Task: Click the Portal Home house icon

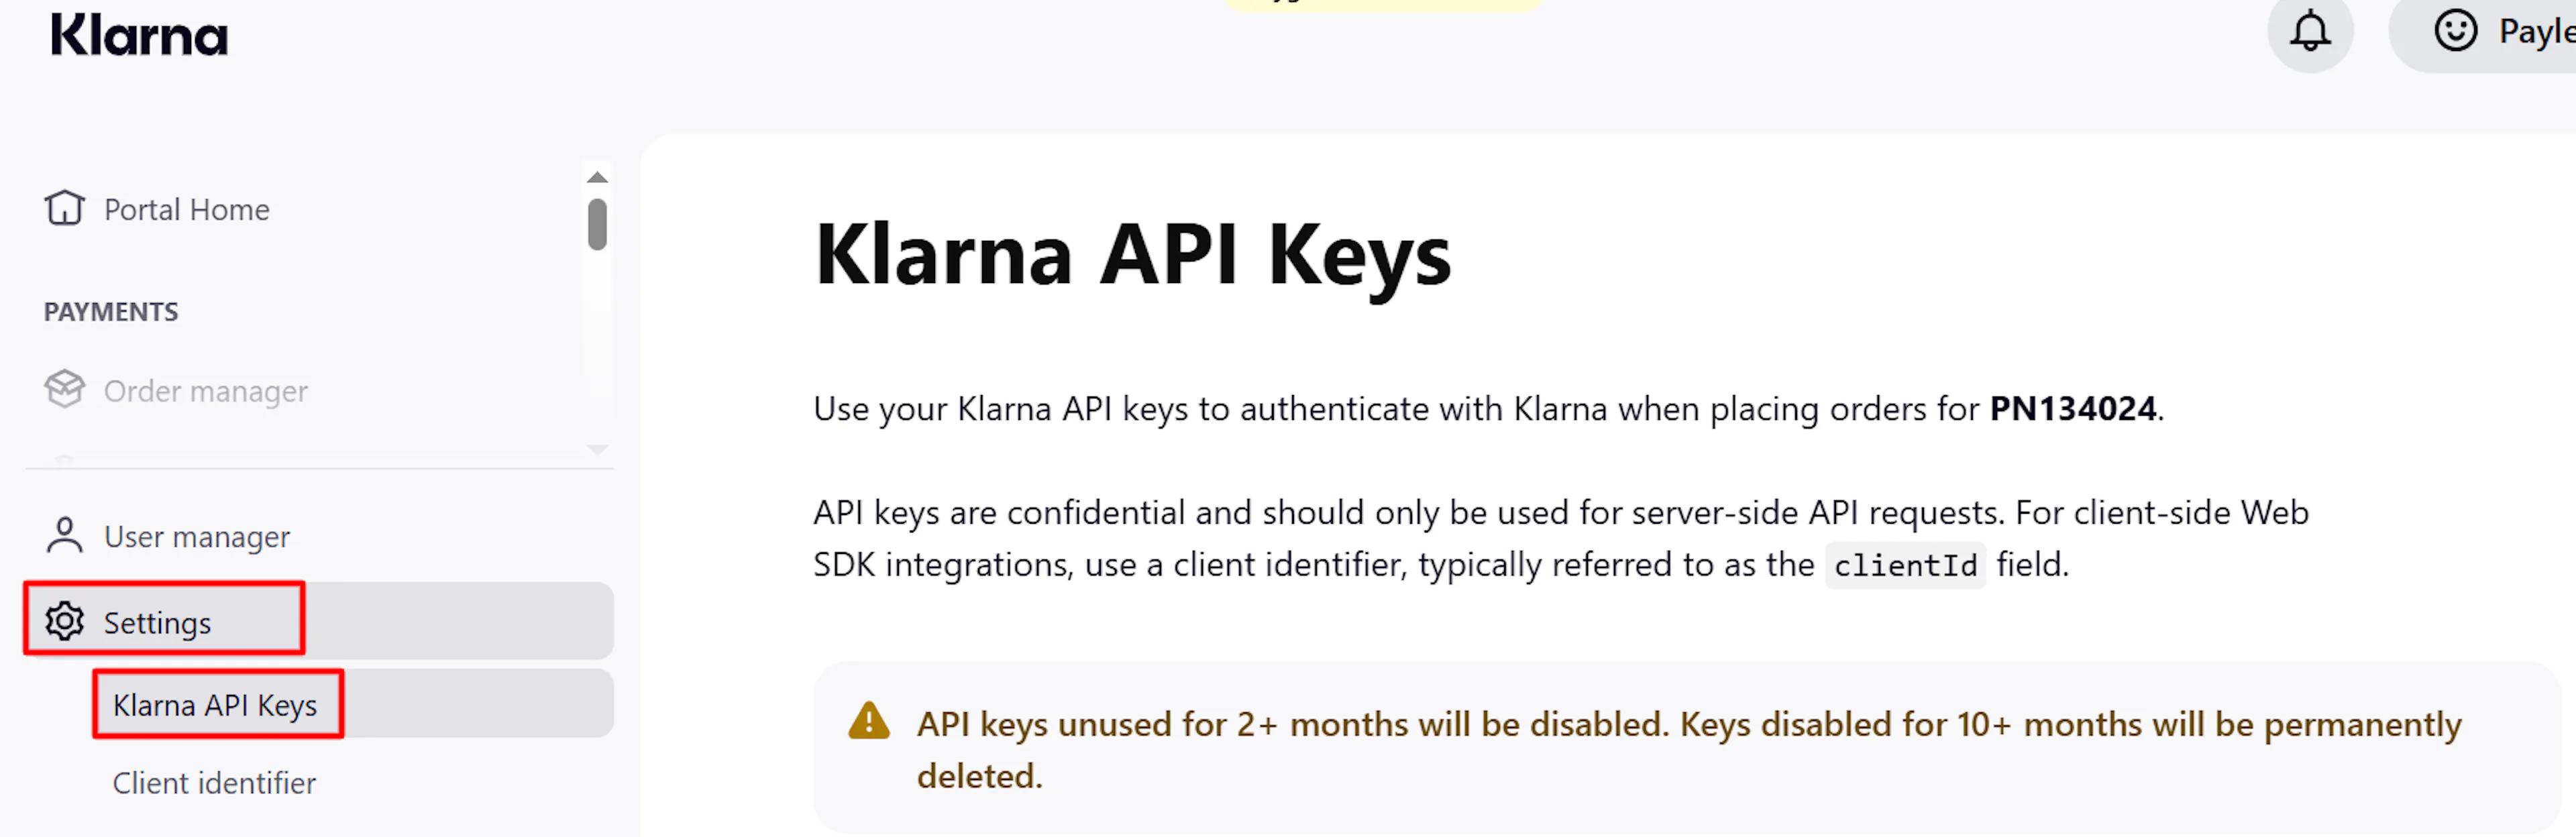Action: [65, 208]
